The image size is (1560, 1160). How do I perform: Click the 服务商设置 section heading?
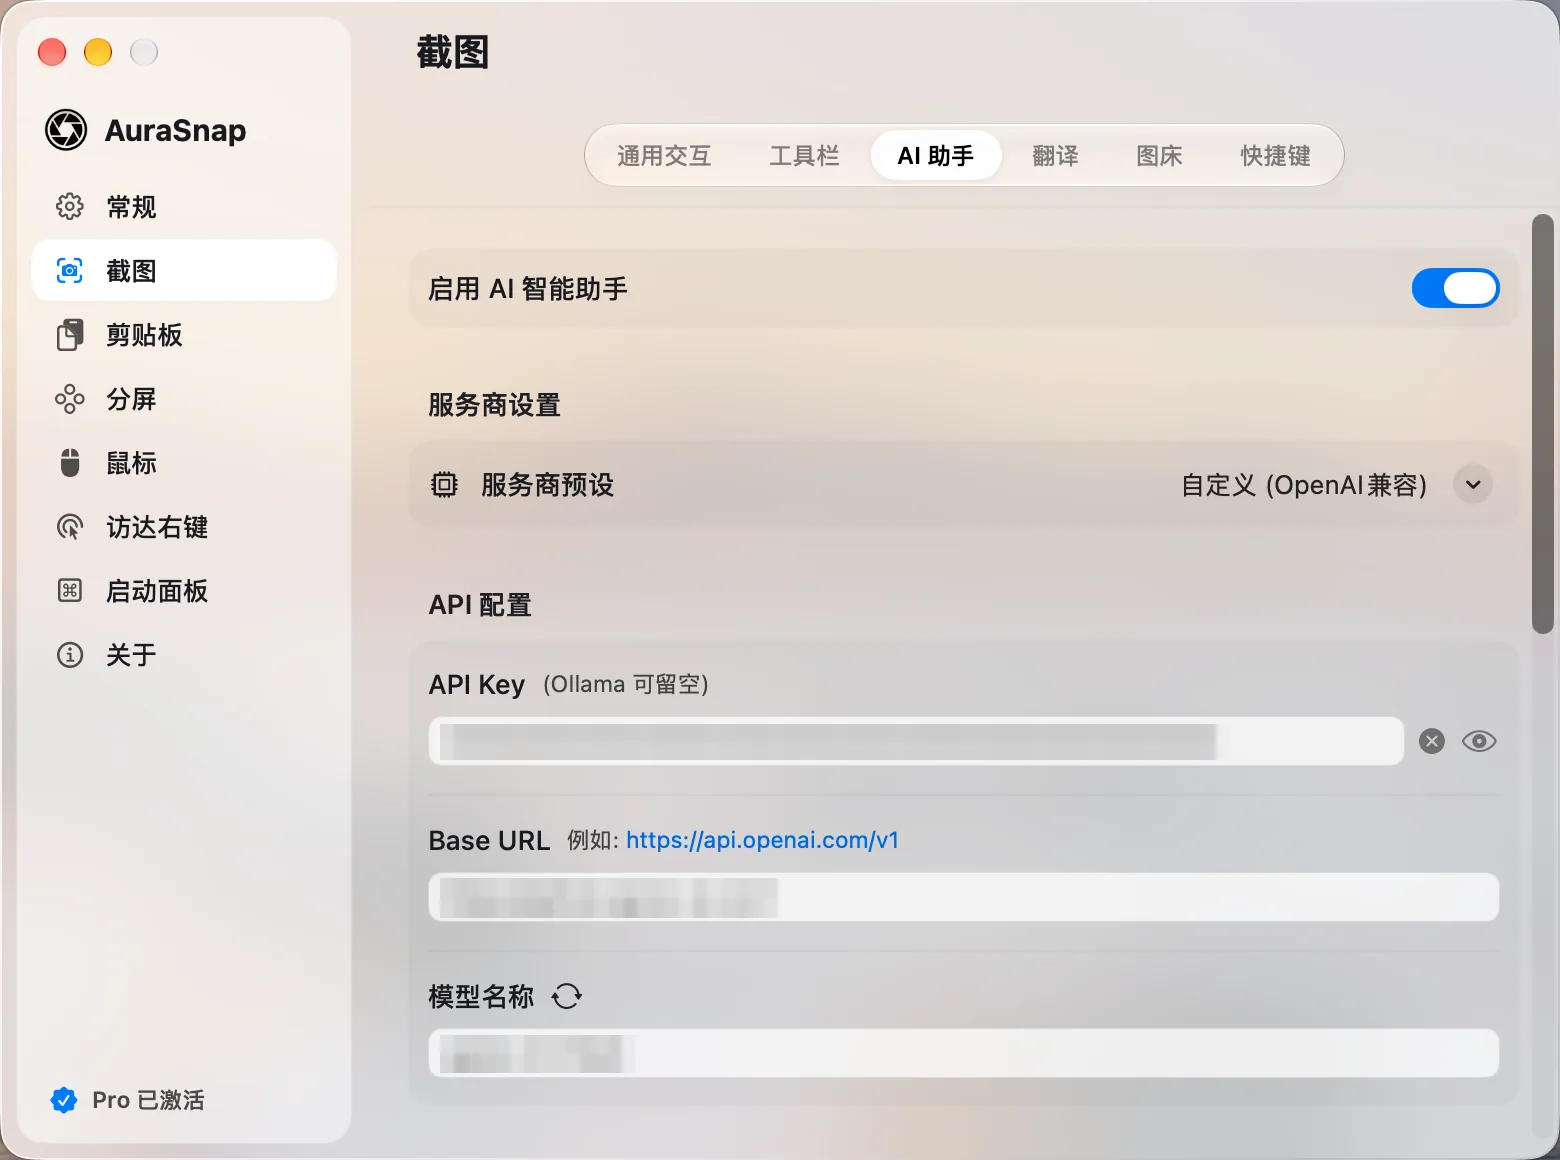[494, 405]
